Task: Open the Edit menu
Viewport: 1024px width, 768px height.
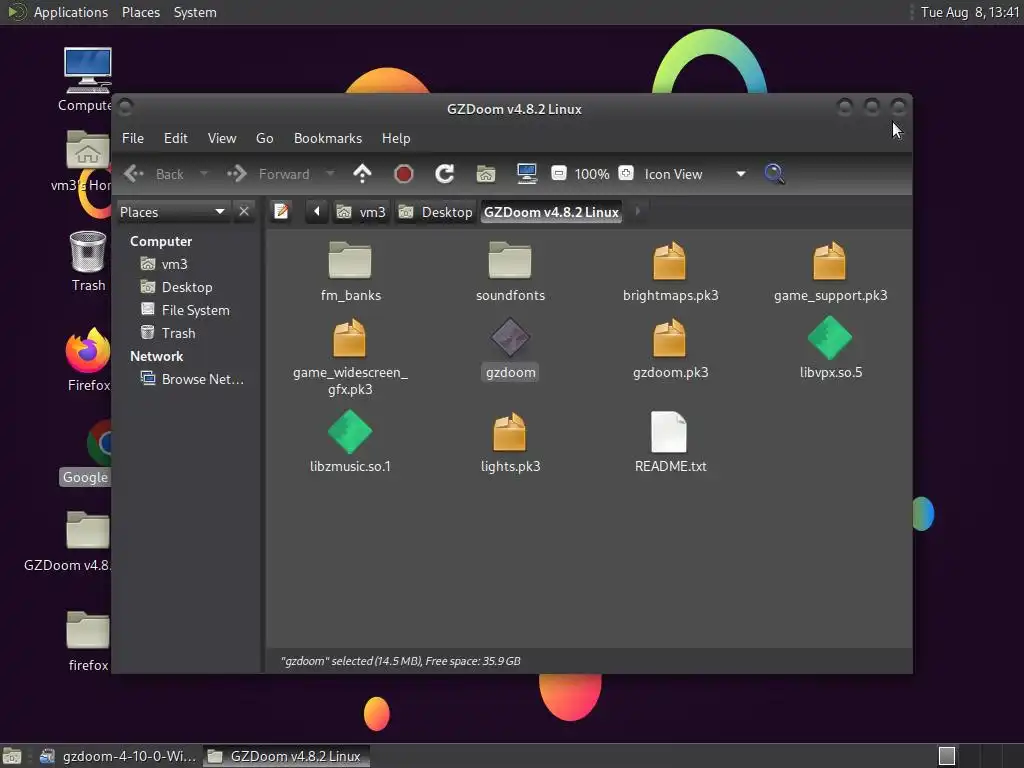Action: [176, 138]
